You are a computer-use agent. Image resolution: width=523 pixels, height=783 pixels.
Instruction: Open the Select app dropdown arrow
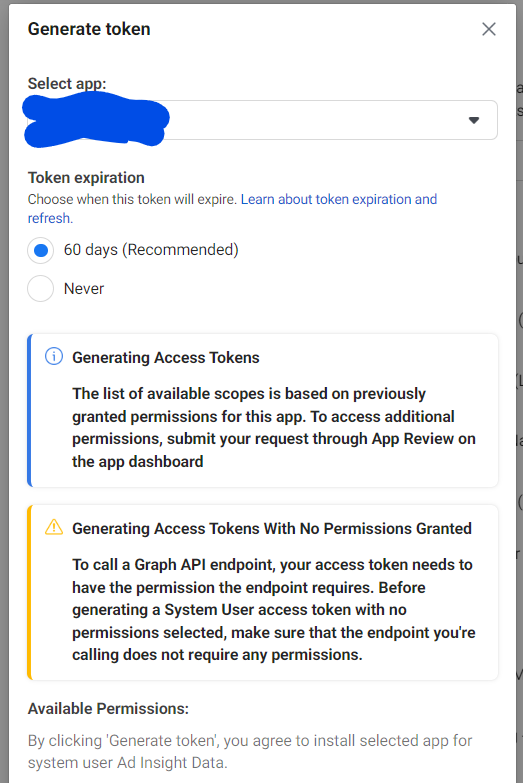point(474,120)
